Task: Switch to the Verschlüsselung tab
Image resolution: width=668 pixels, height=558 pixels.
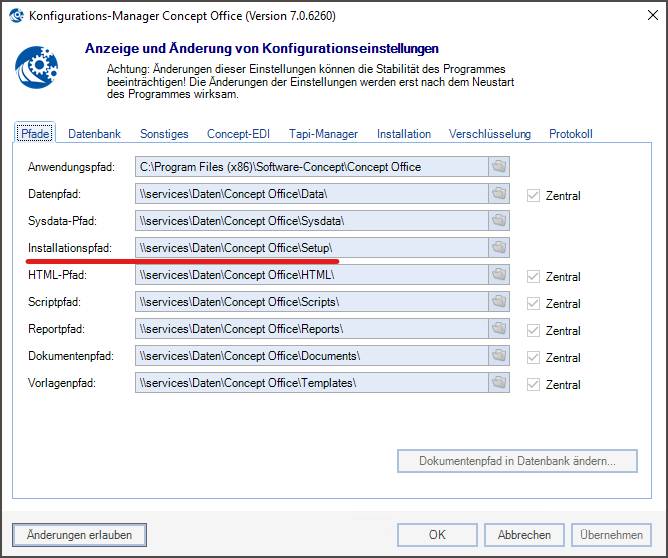Action: [489, 134]
